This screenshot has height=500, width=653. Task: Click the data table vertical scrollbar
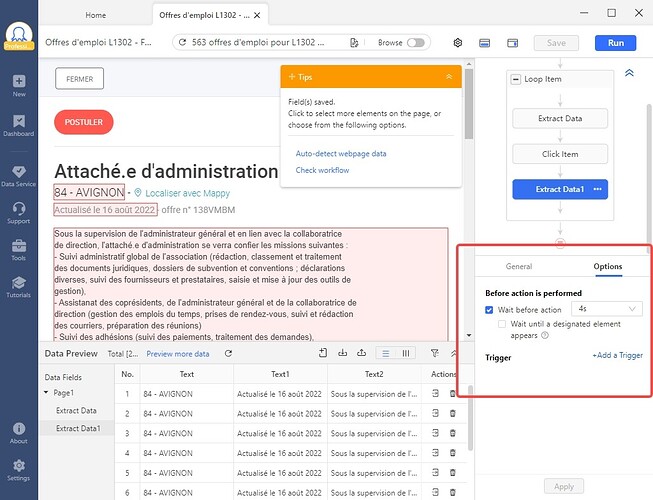[x=471, y=418]
